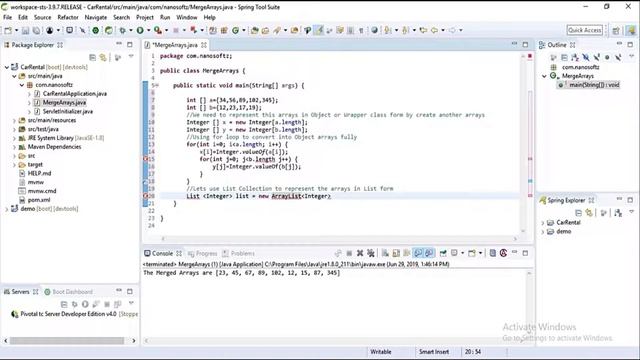This screenshot has height=360, width=640.
Task: Collapse the src/main/java folder
Action: tap(14, 76)
